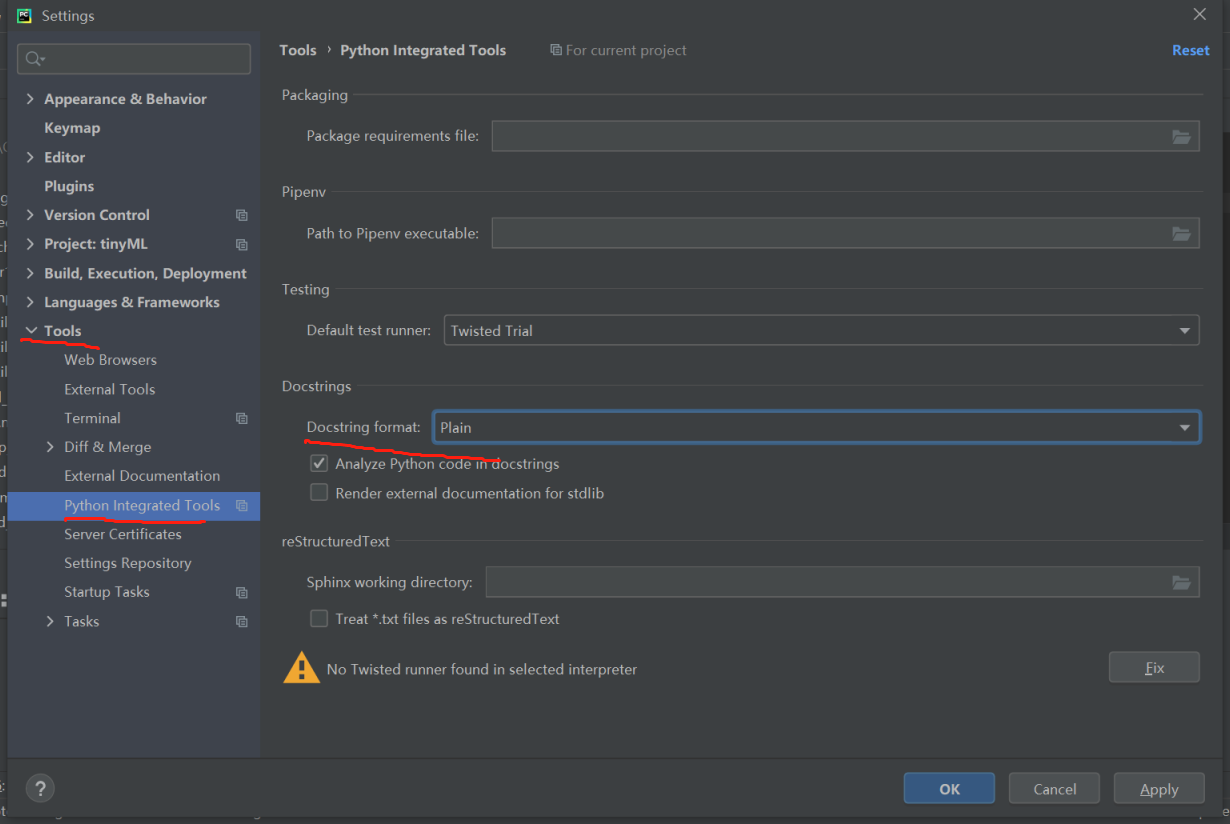Image resolution: width=1230 pixels, height=824 pixels.
Task: Click project-level icon beside Version Control
Action: pyautogui.click(x=241, y=215)
